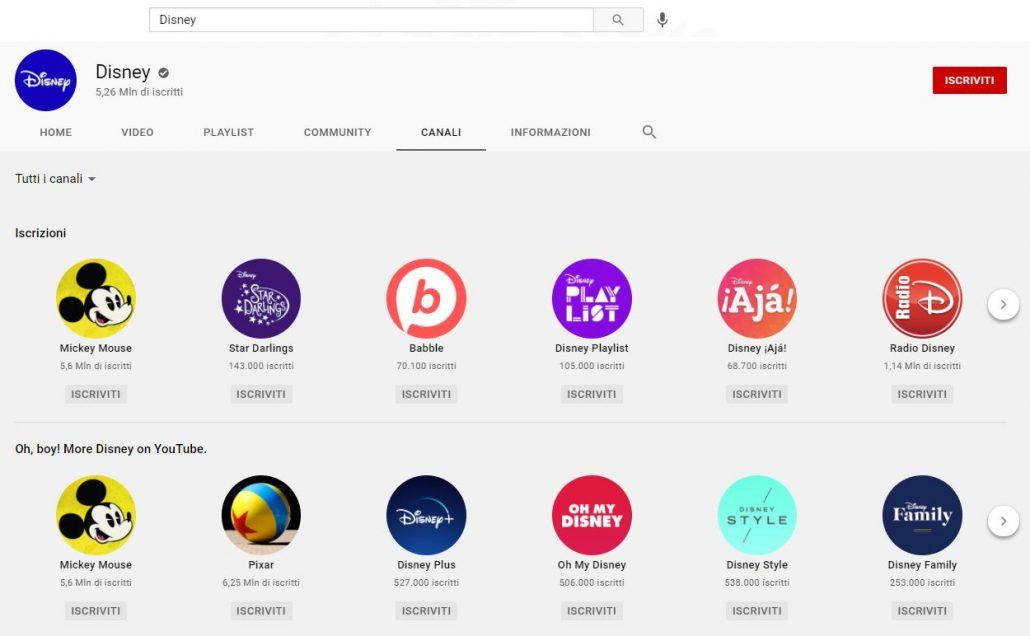
Task: Subscribe to Disney Playlist via ISCRIVITI
Action: [592, 394]
